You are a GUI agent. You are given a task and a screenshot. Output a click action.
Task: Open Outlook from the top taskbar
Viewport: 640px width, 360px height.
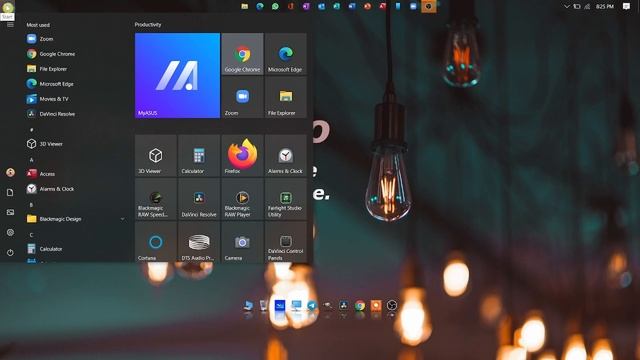point(321,6)
